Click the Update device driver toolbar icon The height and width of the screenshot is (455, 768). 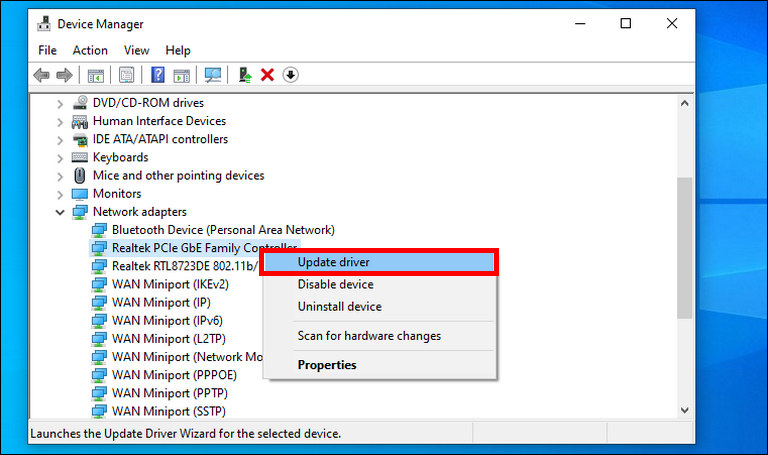tap(245, 75)
